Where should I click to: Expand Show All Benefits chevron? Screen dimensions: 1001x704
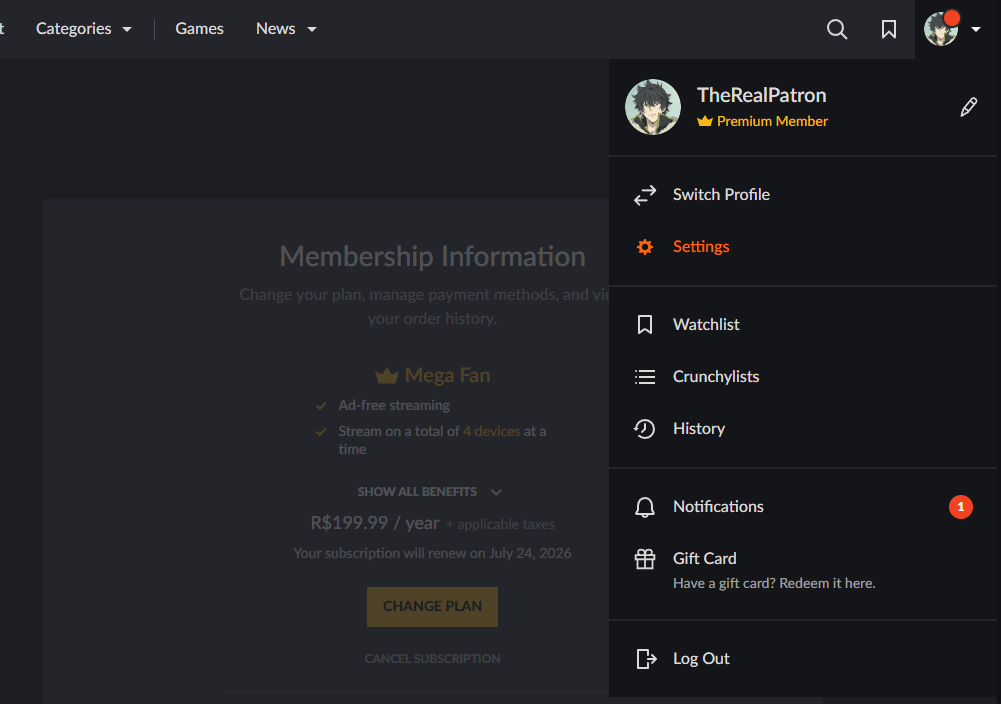496,492
